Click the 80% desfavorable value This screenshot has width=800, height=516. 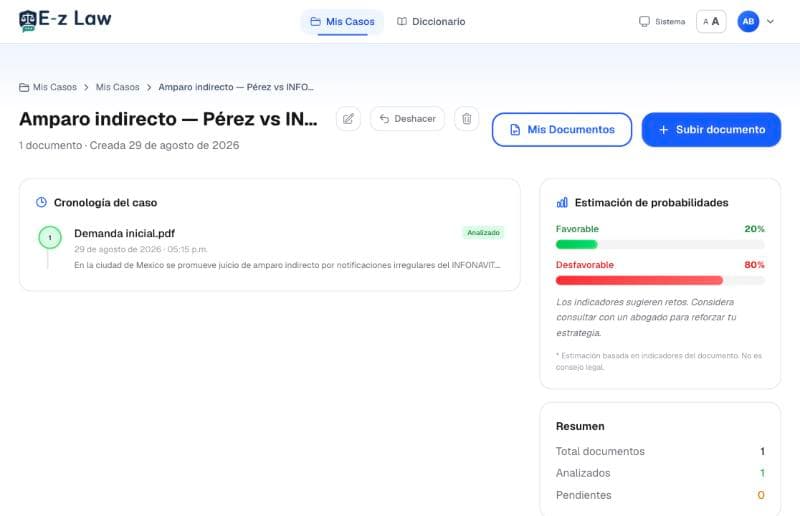[754, 265]
